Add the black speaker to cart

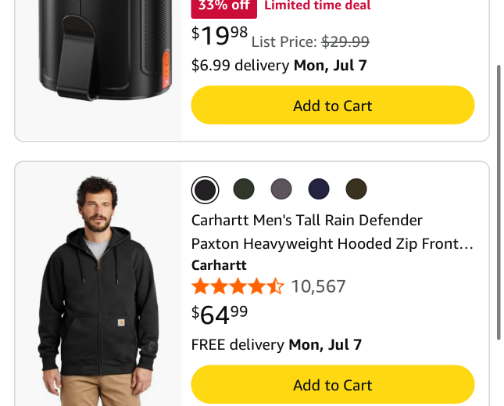pyautogui.click(x=333, y=105)
